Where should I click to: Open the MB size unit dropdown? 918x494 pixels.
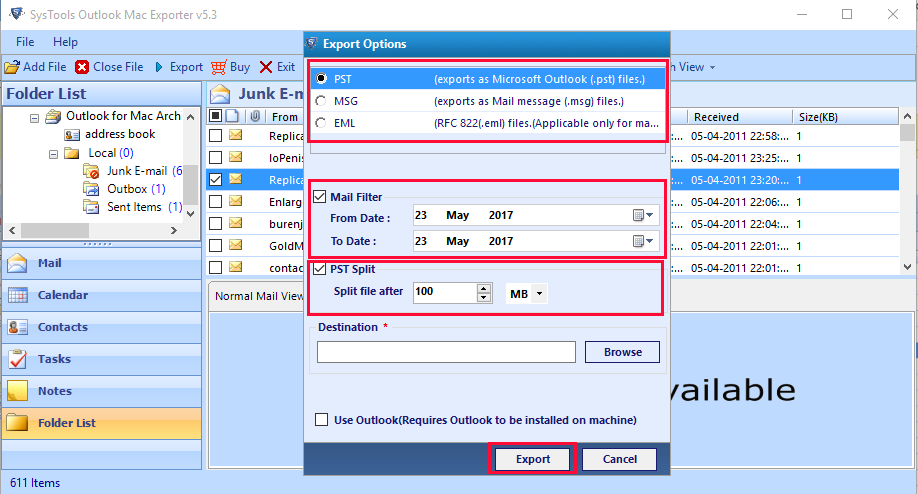(x=539, y=293)
